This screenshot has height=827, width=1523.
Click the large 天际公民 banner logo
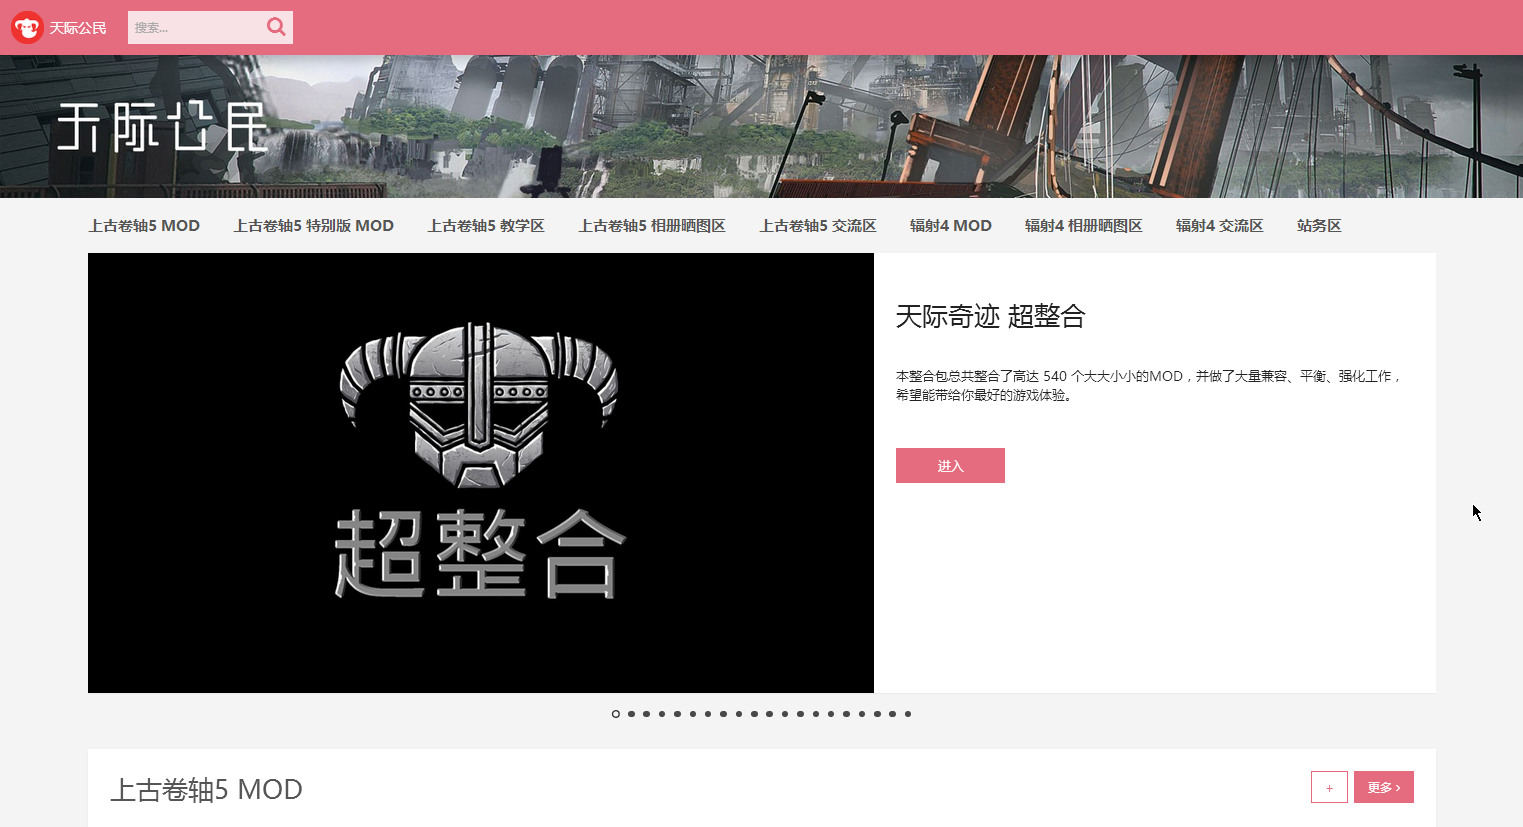163,127
